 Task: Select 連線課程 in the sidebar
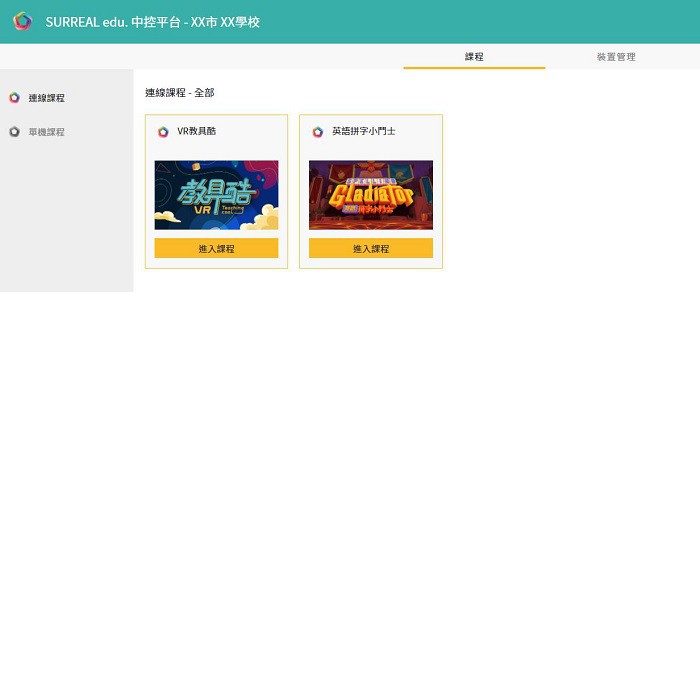click(47, 98)
